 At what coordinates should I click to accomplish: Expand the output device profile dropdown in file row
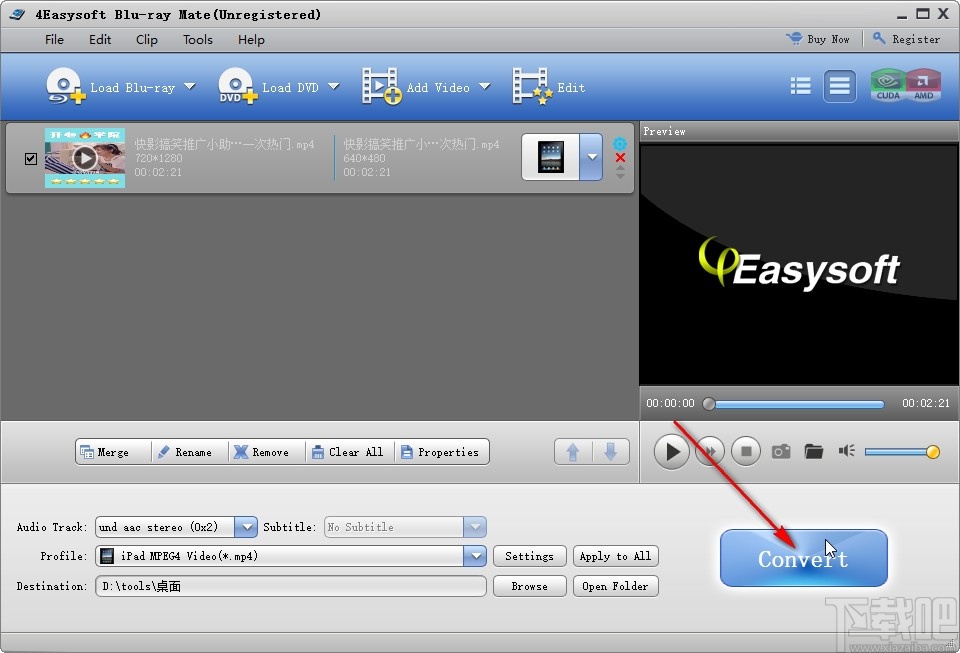point(591,157)
